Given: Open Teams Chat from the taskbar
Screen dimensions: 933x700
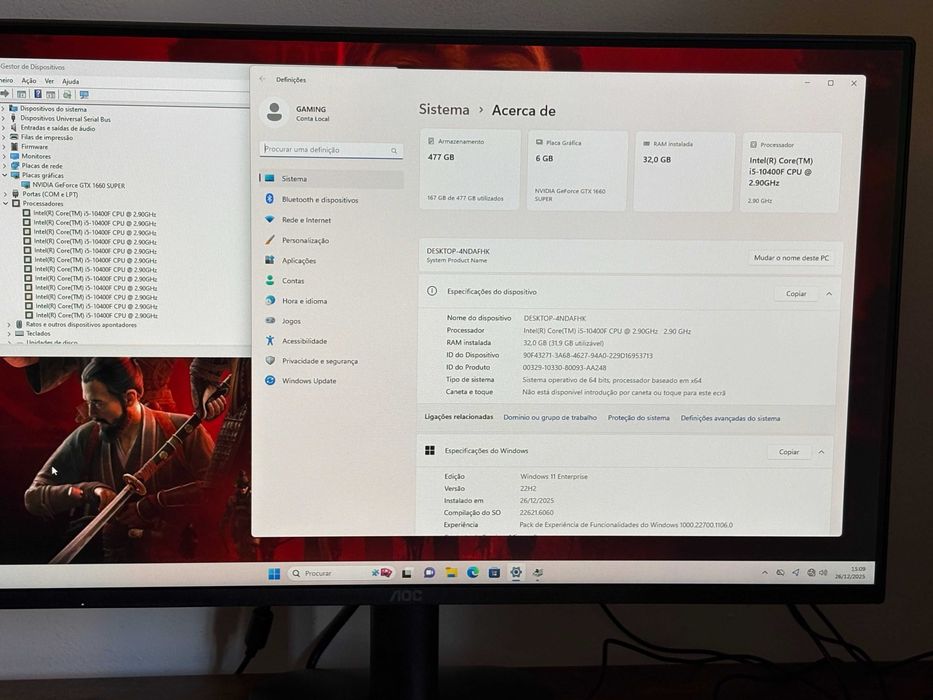Looking at the screenshot, I should click(429, 573).
